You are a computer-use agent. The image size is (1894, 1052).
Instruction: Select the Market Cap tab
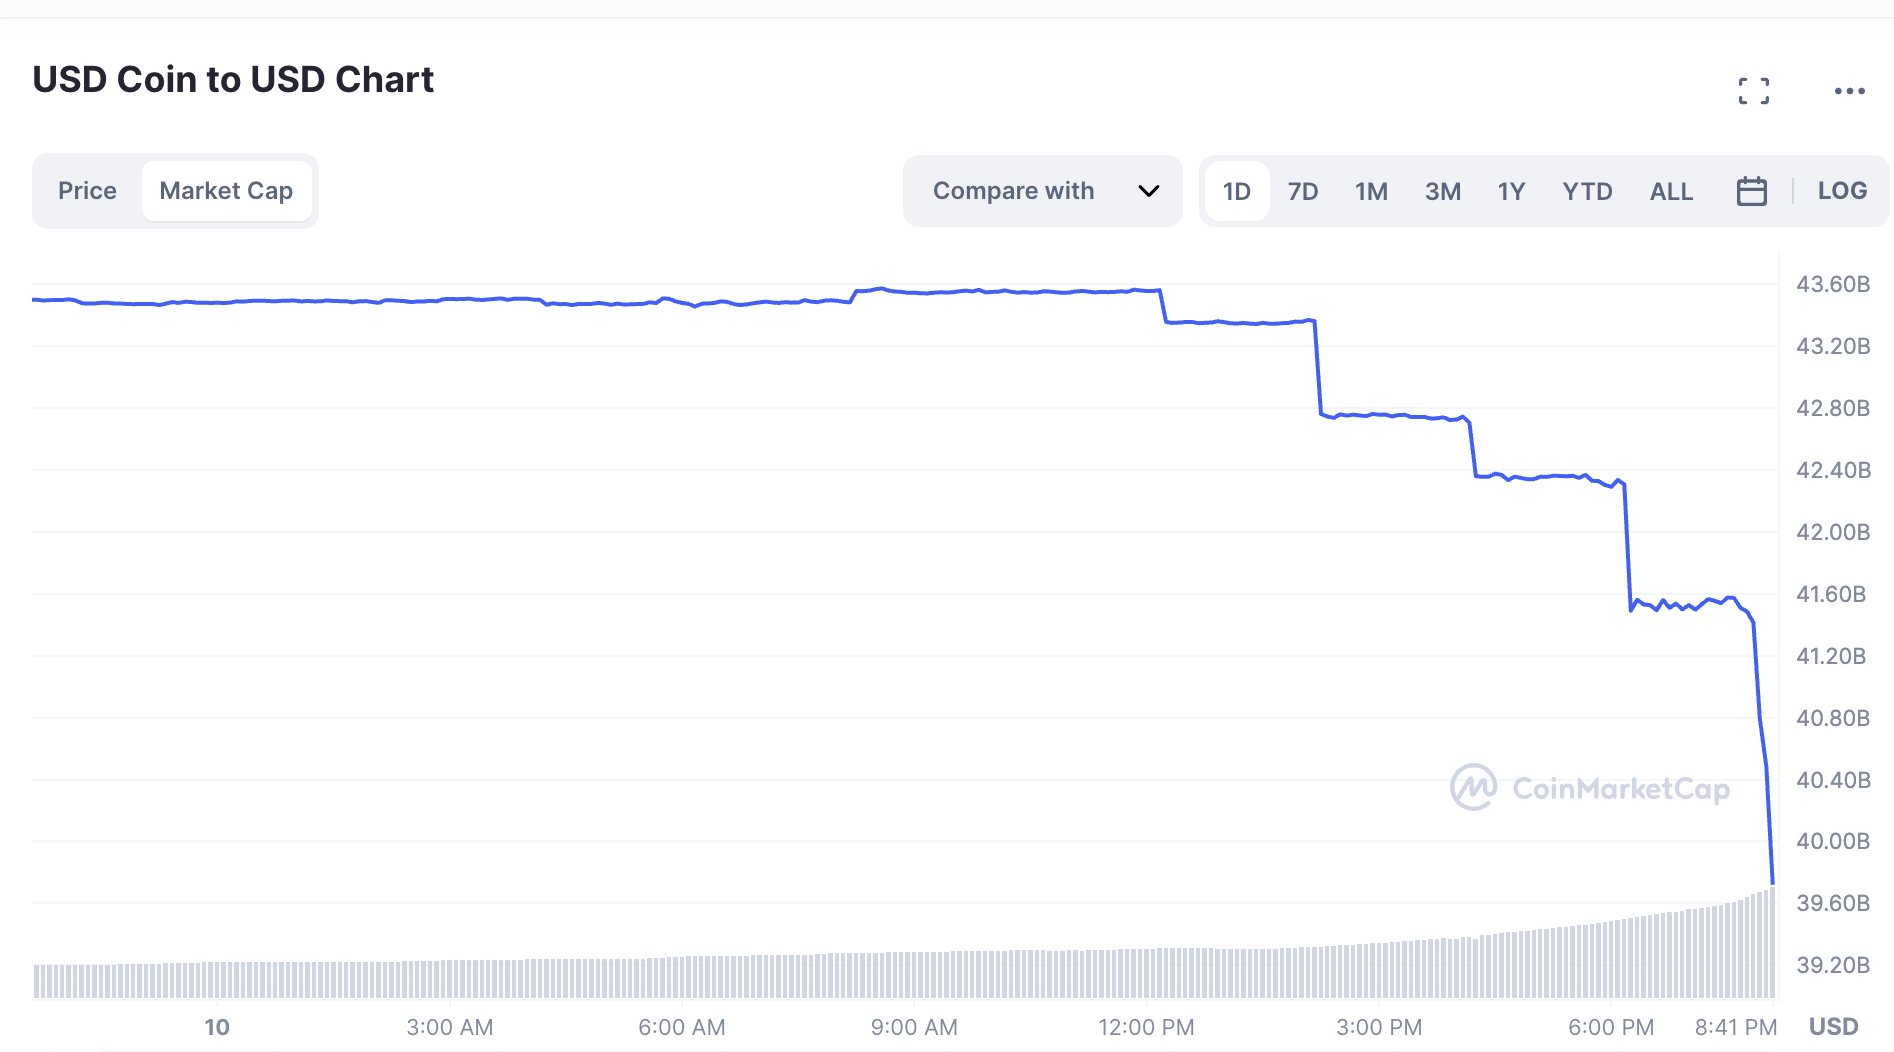point(226,191)
